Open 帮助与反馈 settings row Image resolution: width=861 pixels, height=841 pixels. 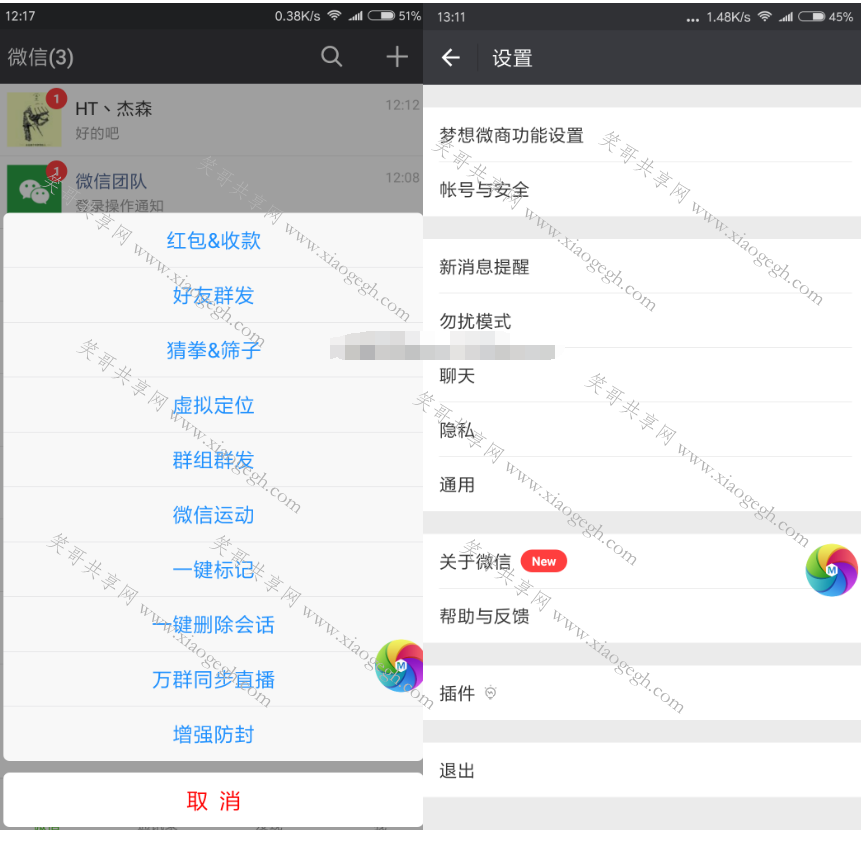[x=642, y=616]
